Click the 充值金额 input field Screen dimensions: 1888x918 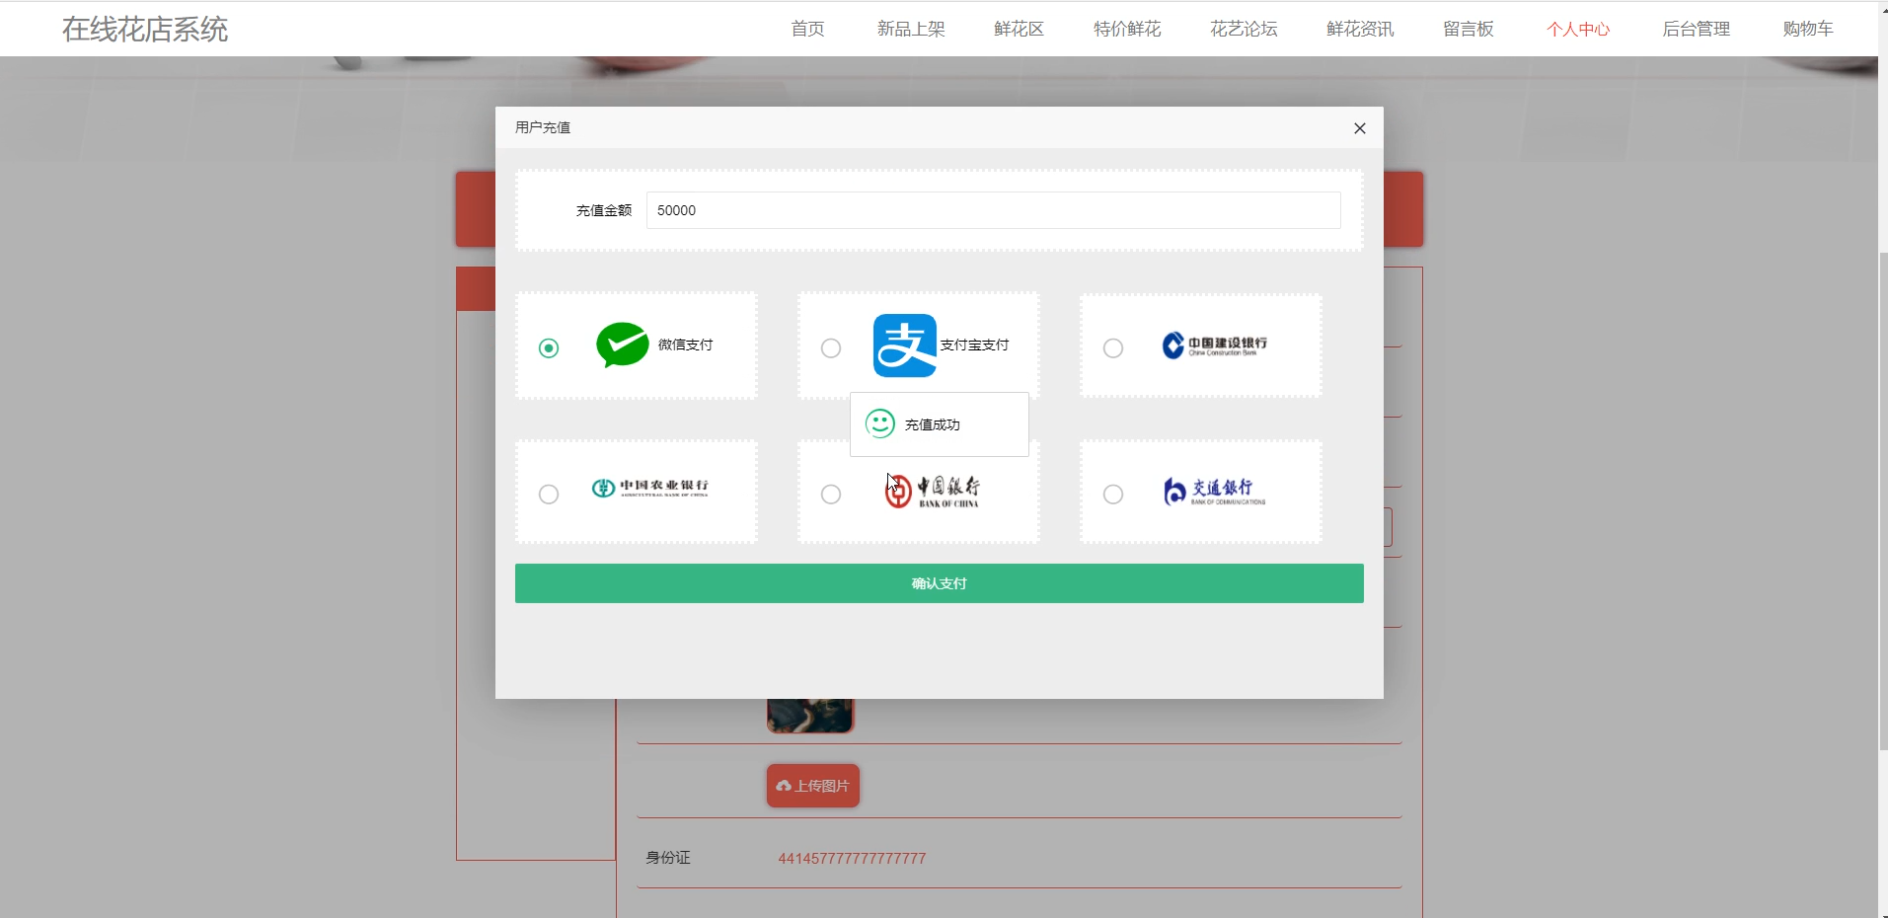[993, 210]
